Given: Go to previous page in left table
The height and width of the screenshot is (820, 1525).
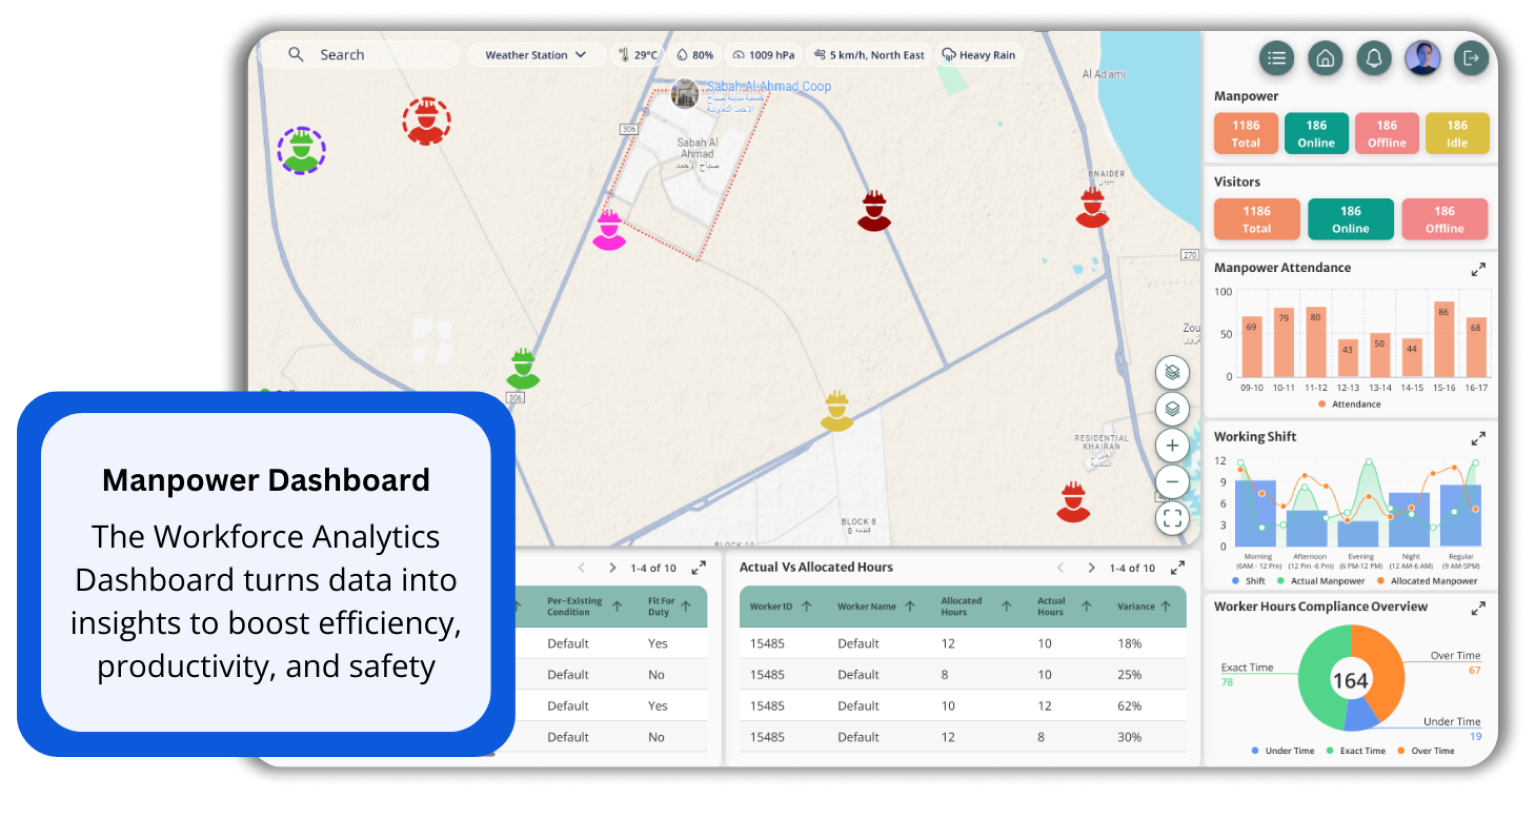Looking at the screenshot, I should [x=581, y=567].
